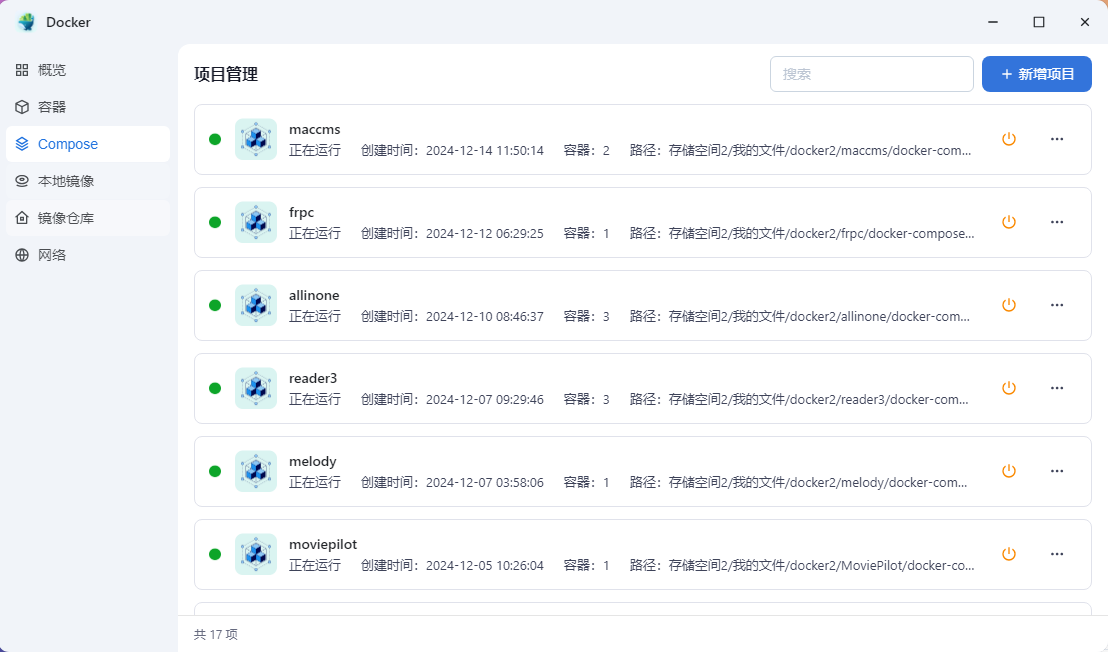1108x652 pixels.
Task: Minimize the Docker window
Action: pyautogui.click(x=993, y=22)
